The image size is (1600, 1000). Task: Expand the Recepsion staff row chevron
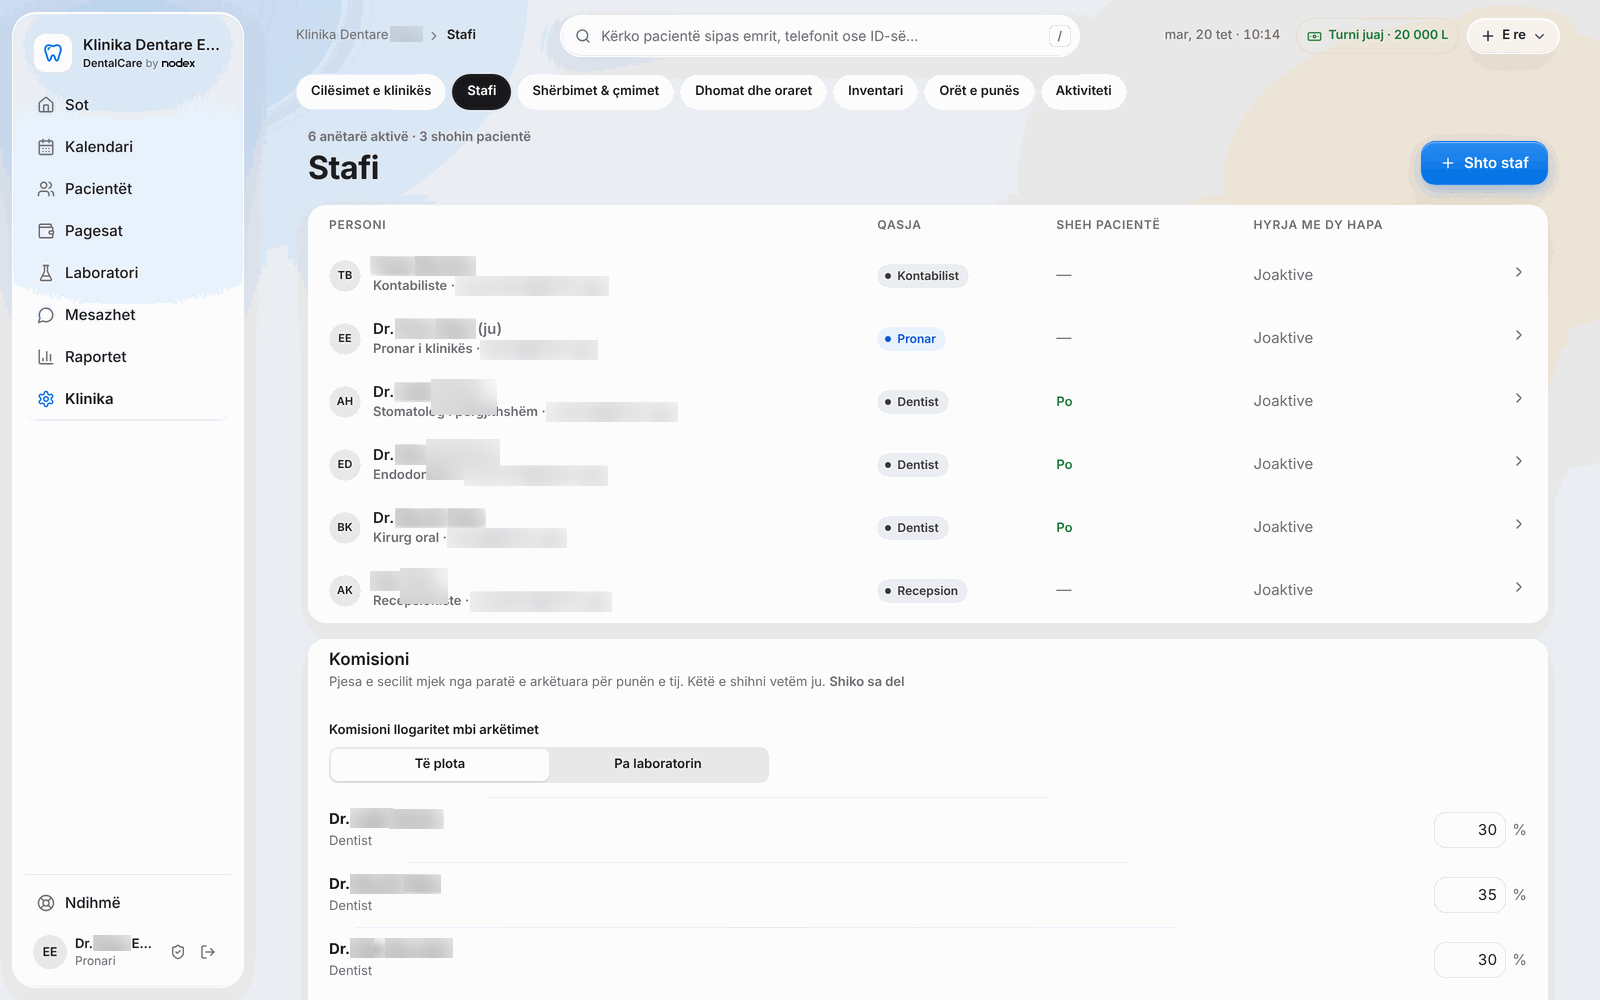point(1518,587)
